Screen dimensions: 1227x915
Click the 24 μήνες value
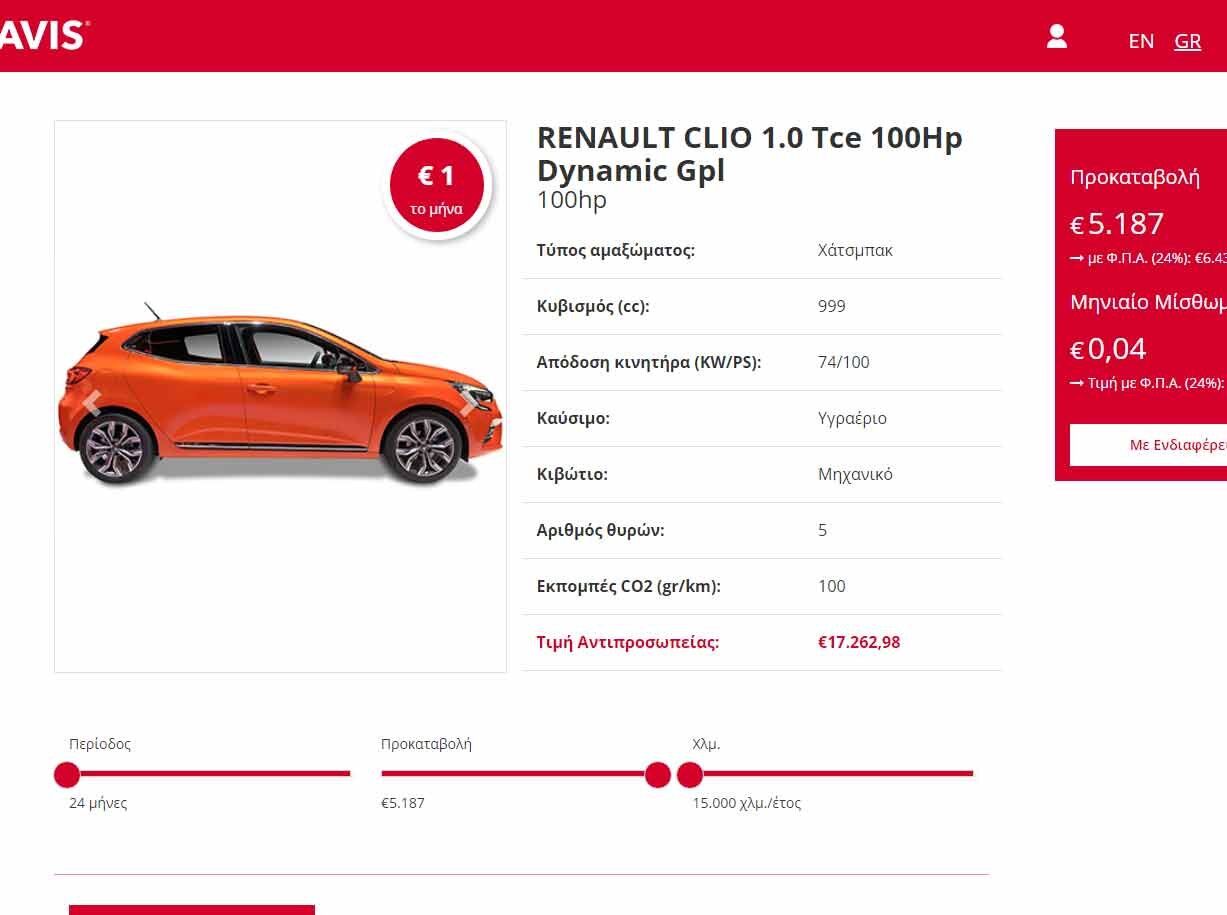[x=98, y=803]
